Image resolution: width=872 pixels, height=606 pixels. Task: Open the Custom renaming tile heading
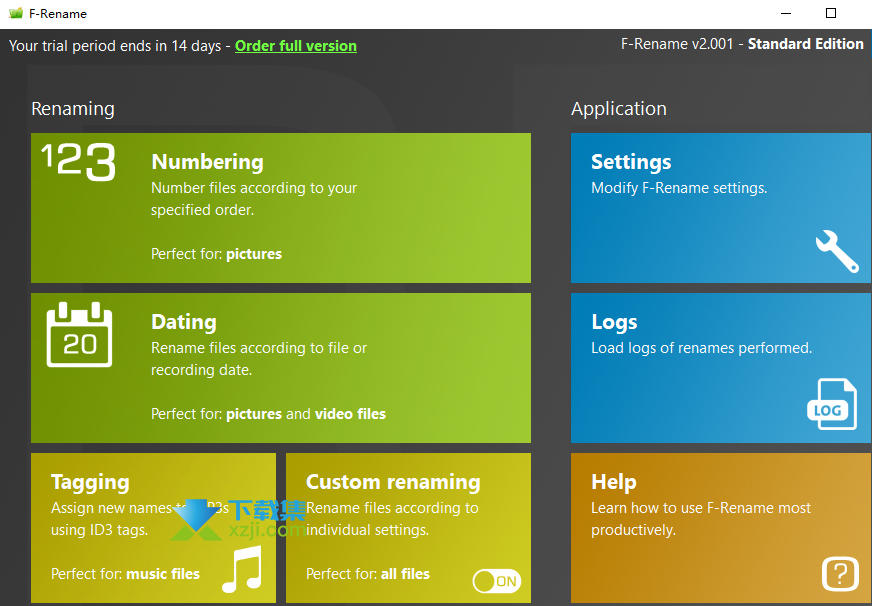393,482
